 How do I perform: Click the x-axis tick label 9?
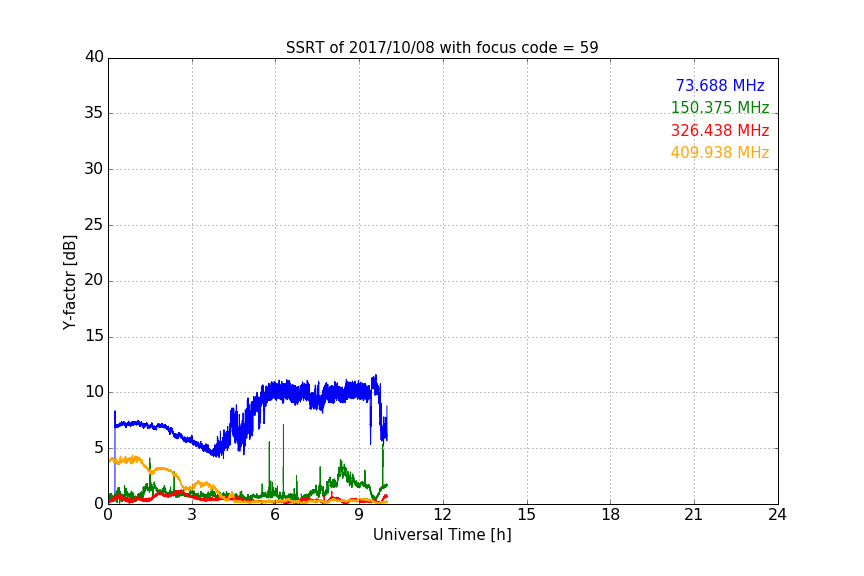pos(359,515)
